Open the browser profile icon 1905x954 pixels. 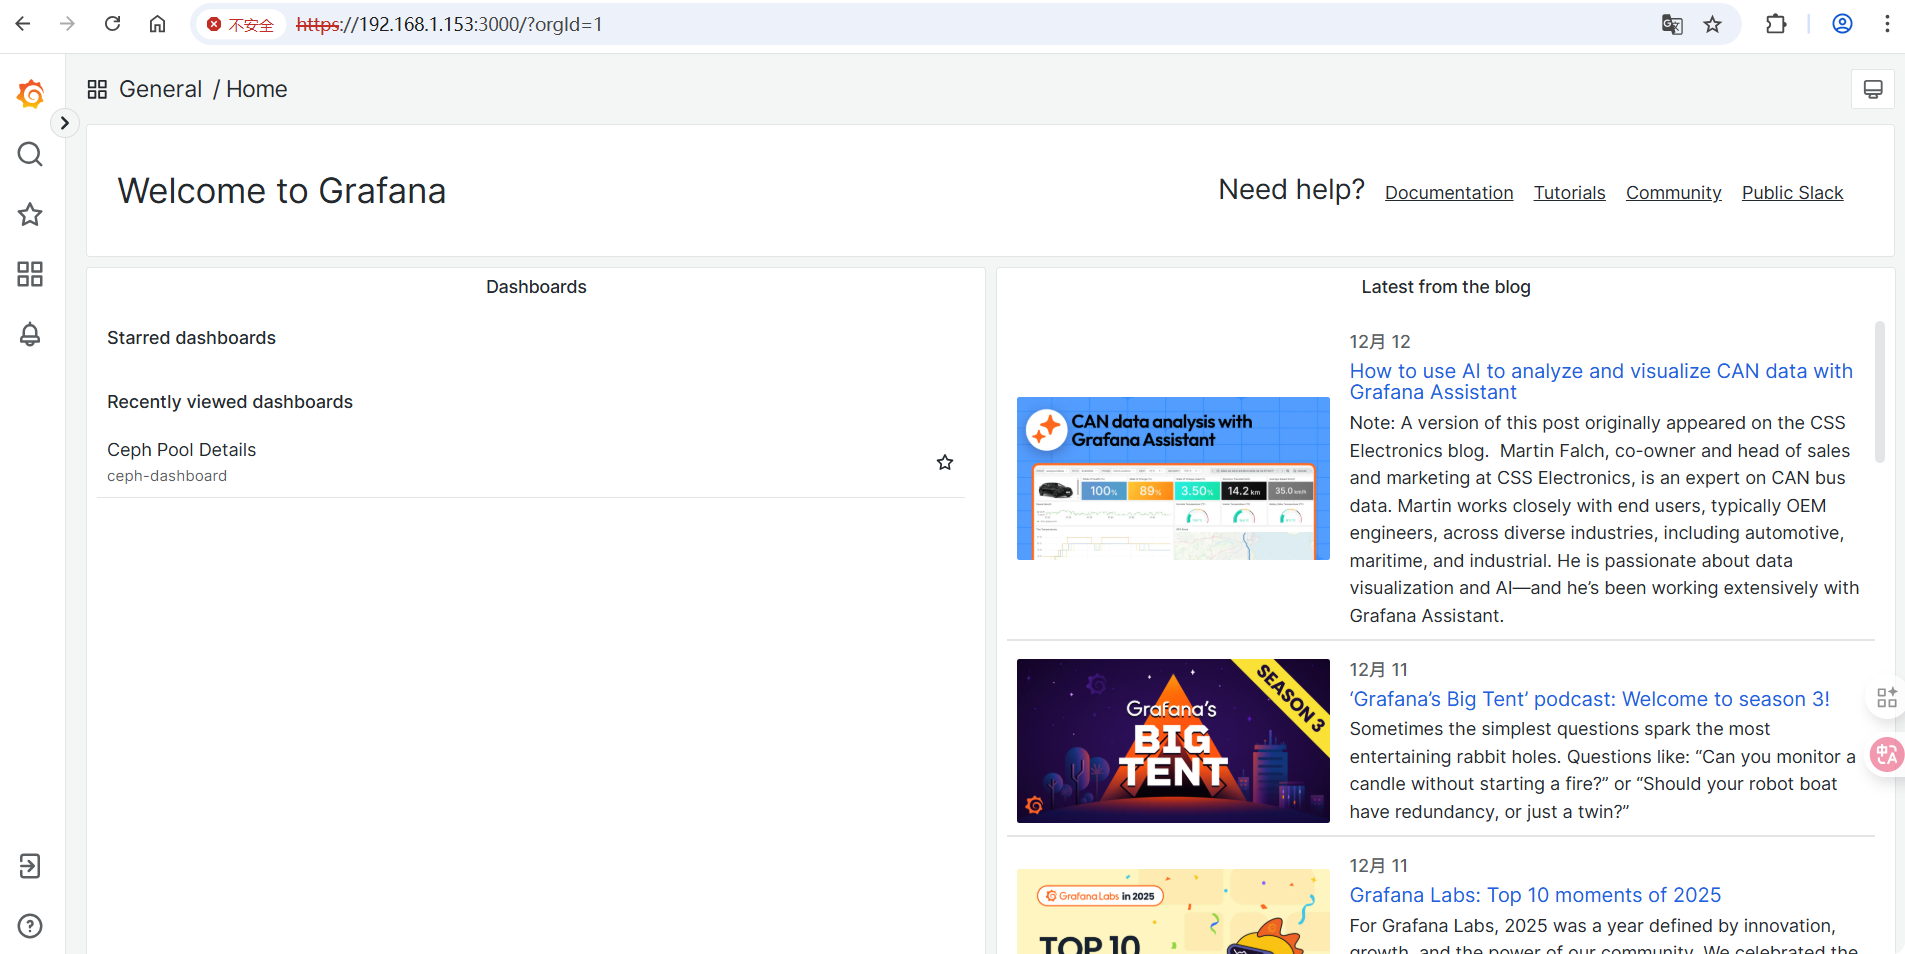coord(1842,24)
